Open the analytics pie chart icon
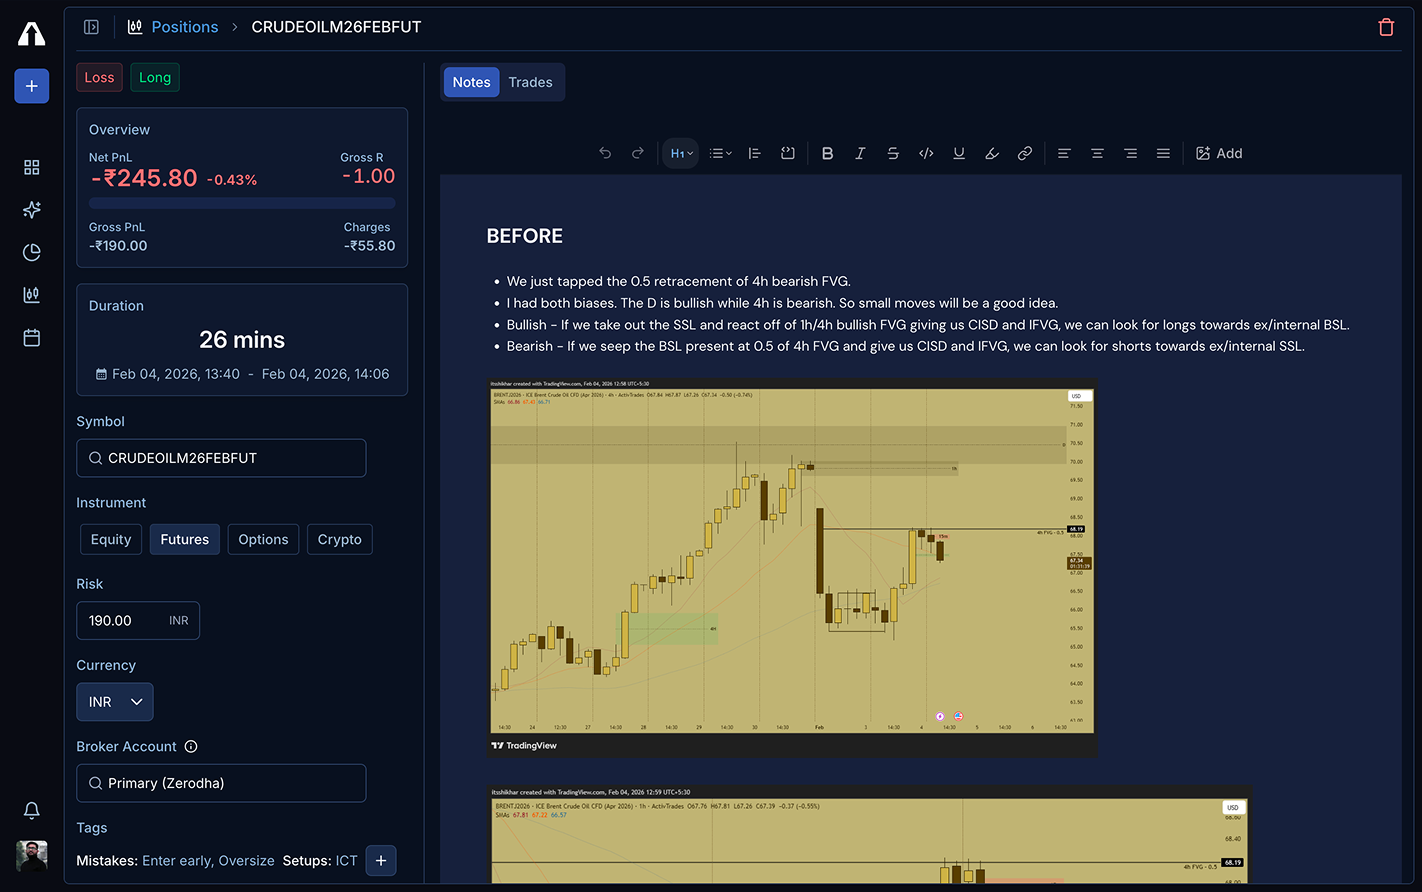Viewport: 1422px width, 892px height. click(31, 252)
